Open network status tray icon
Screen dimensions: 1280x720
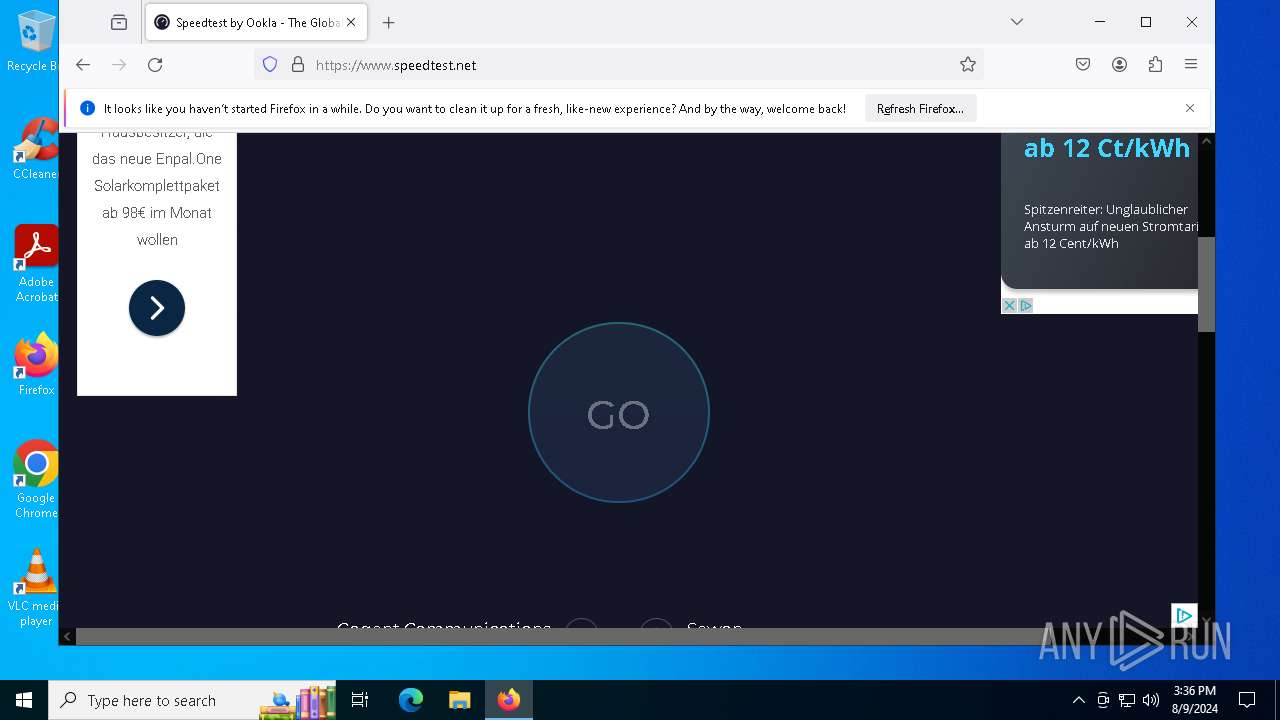pyautogui.click(x=1127, y=700)
